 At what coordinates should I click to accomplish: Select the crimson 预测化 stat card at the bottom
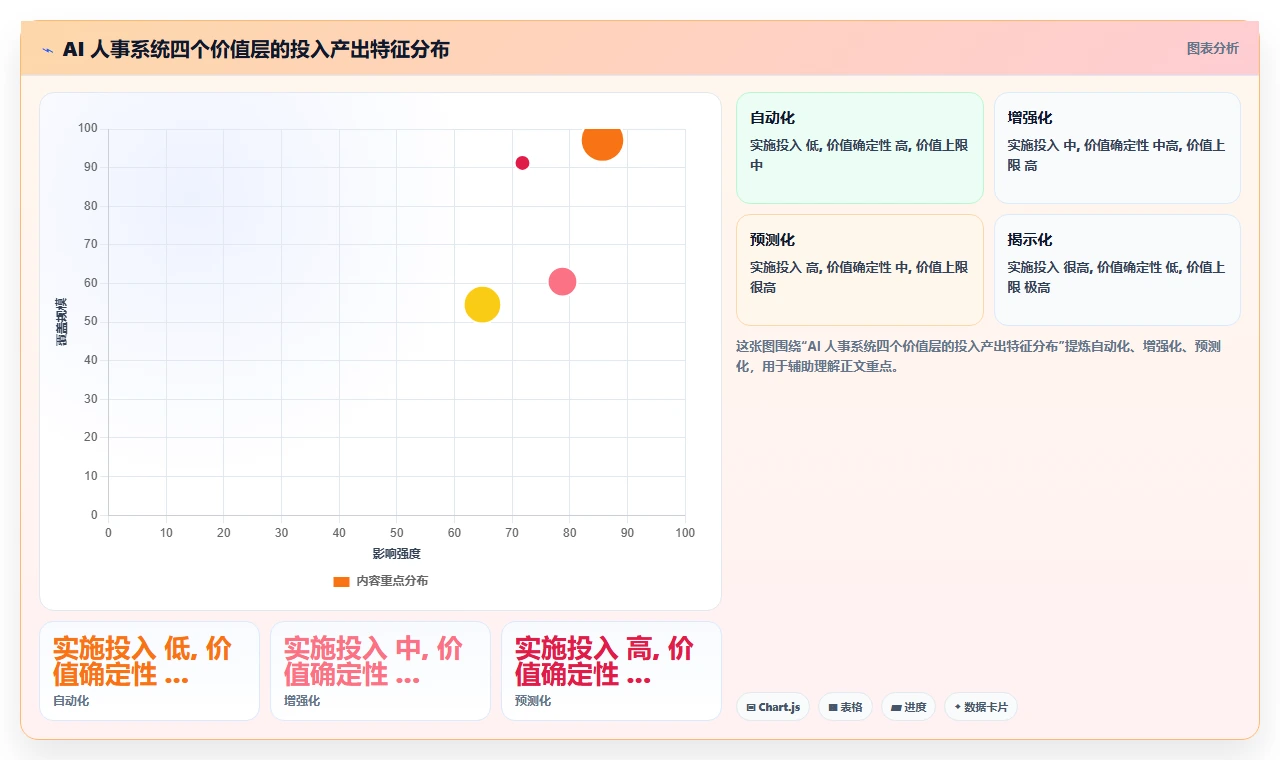611,671
